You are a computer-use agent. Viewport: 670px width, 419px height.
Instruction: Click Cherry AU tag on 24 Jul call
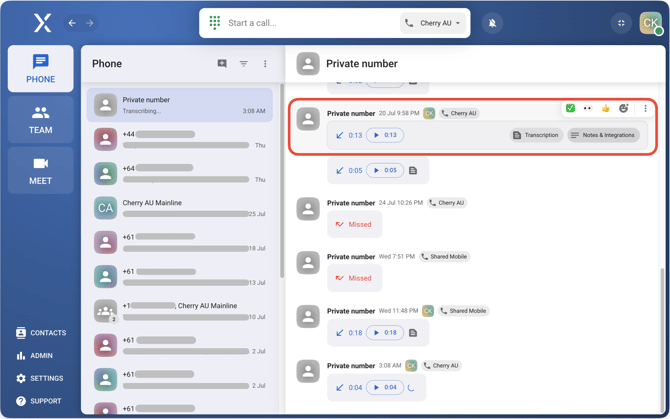[447, 203]
